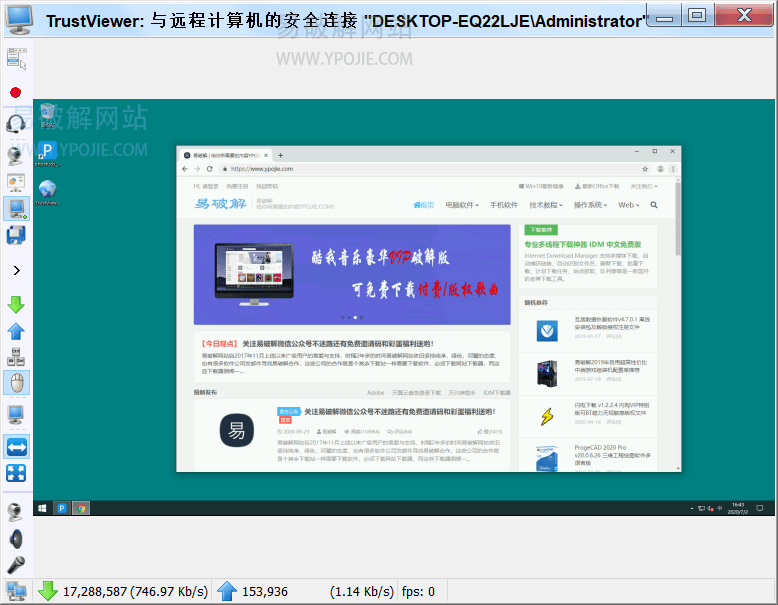
Task: Open the lightning bolt 闪电下载 thumbnail
Action: click(547, 416)
